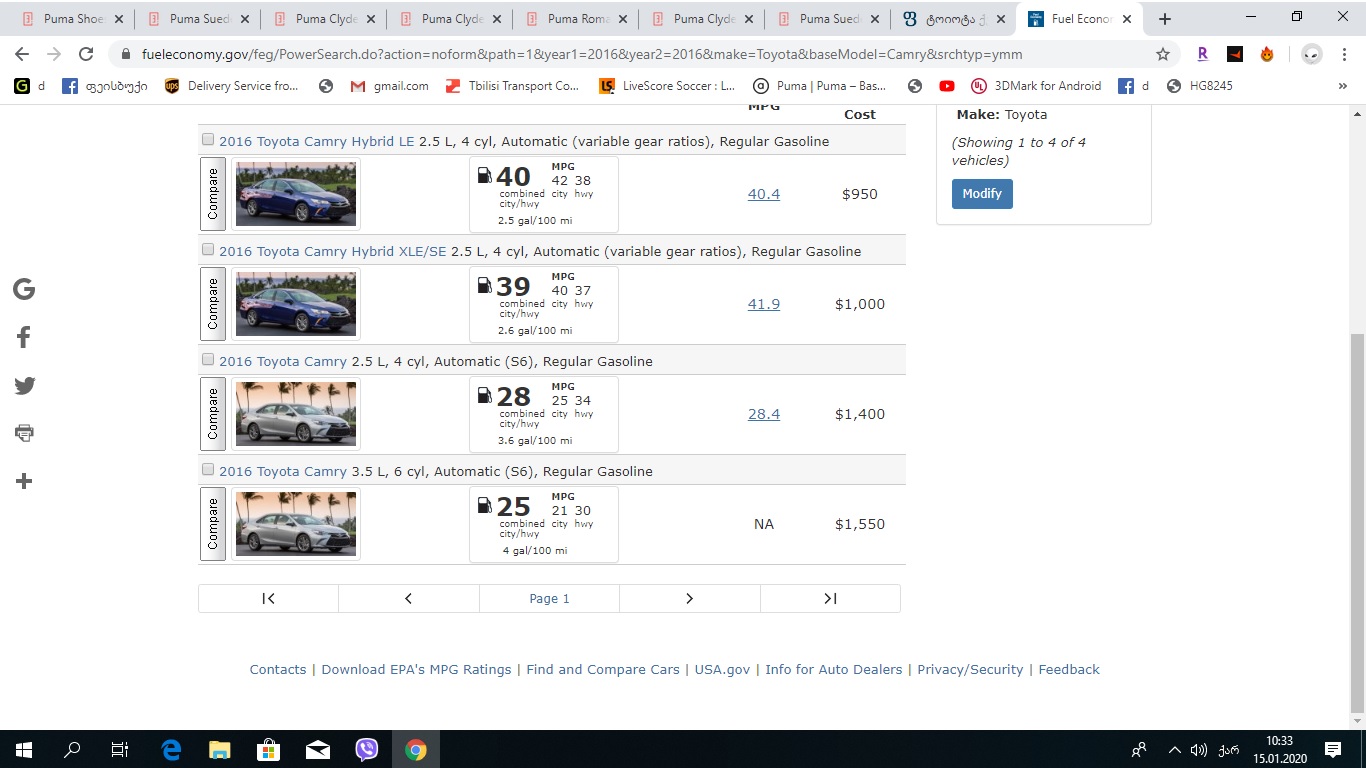Tick the checkbox for the 2.5 L 4 cyl Camry
This screenshot has width=1366, height=768.
point(208,360)
